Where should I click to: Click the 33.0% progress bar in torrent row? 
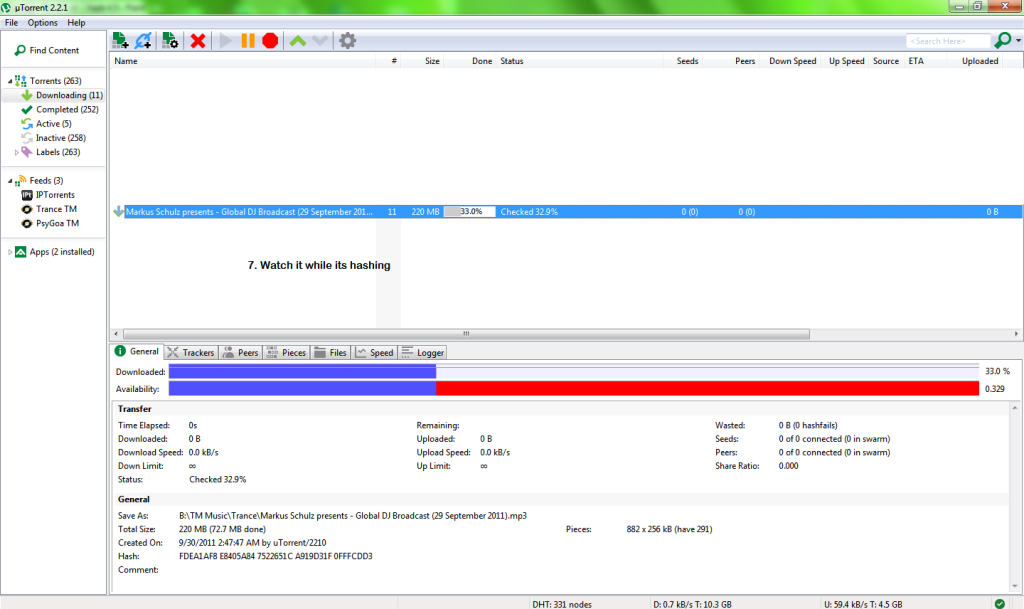470,211
